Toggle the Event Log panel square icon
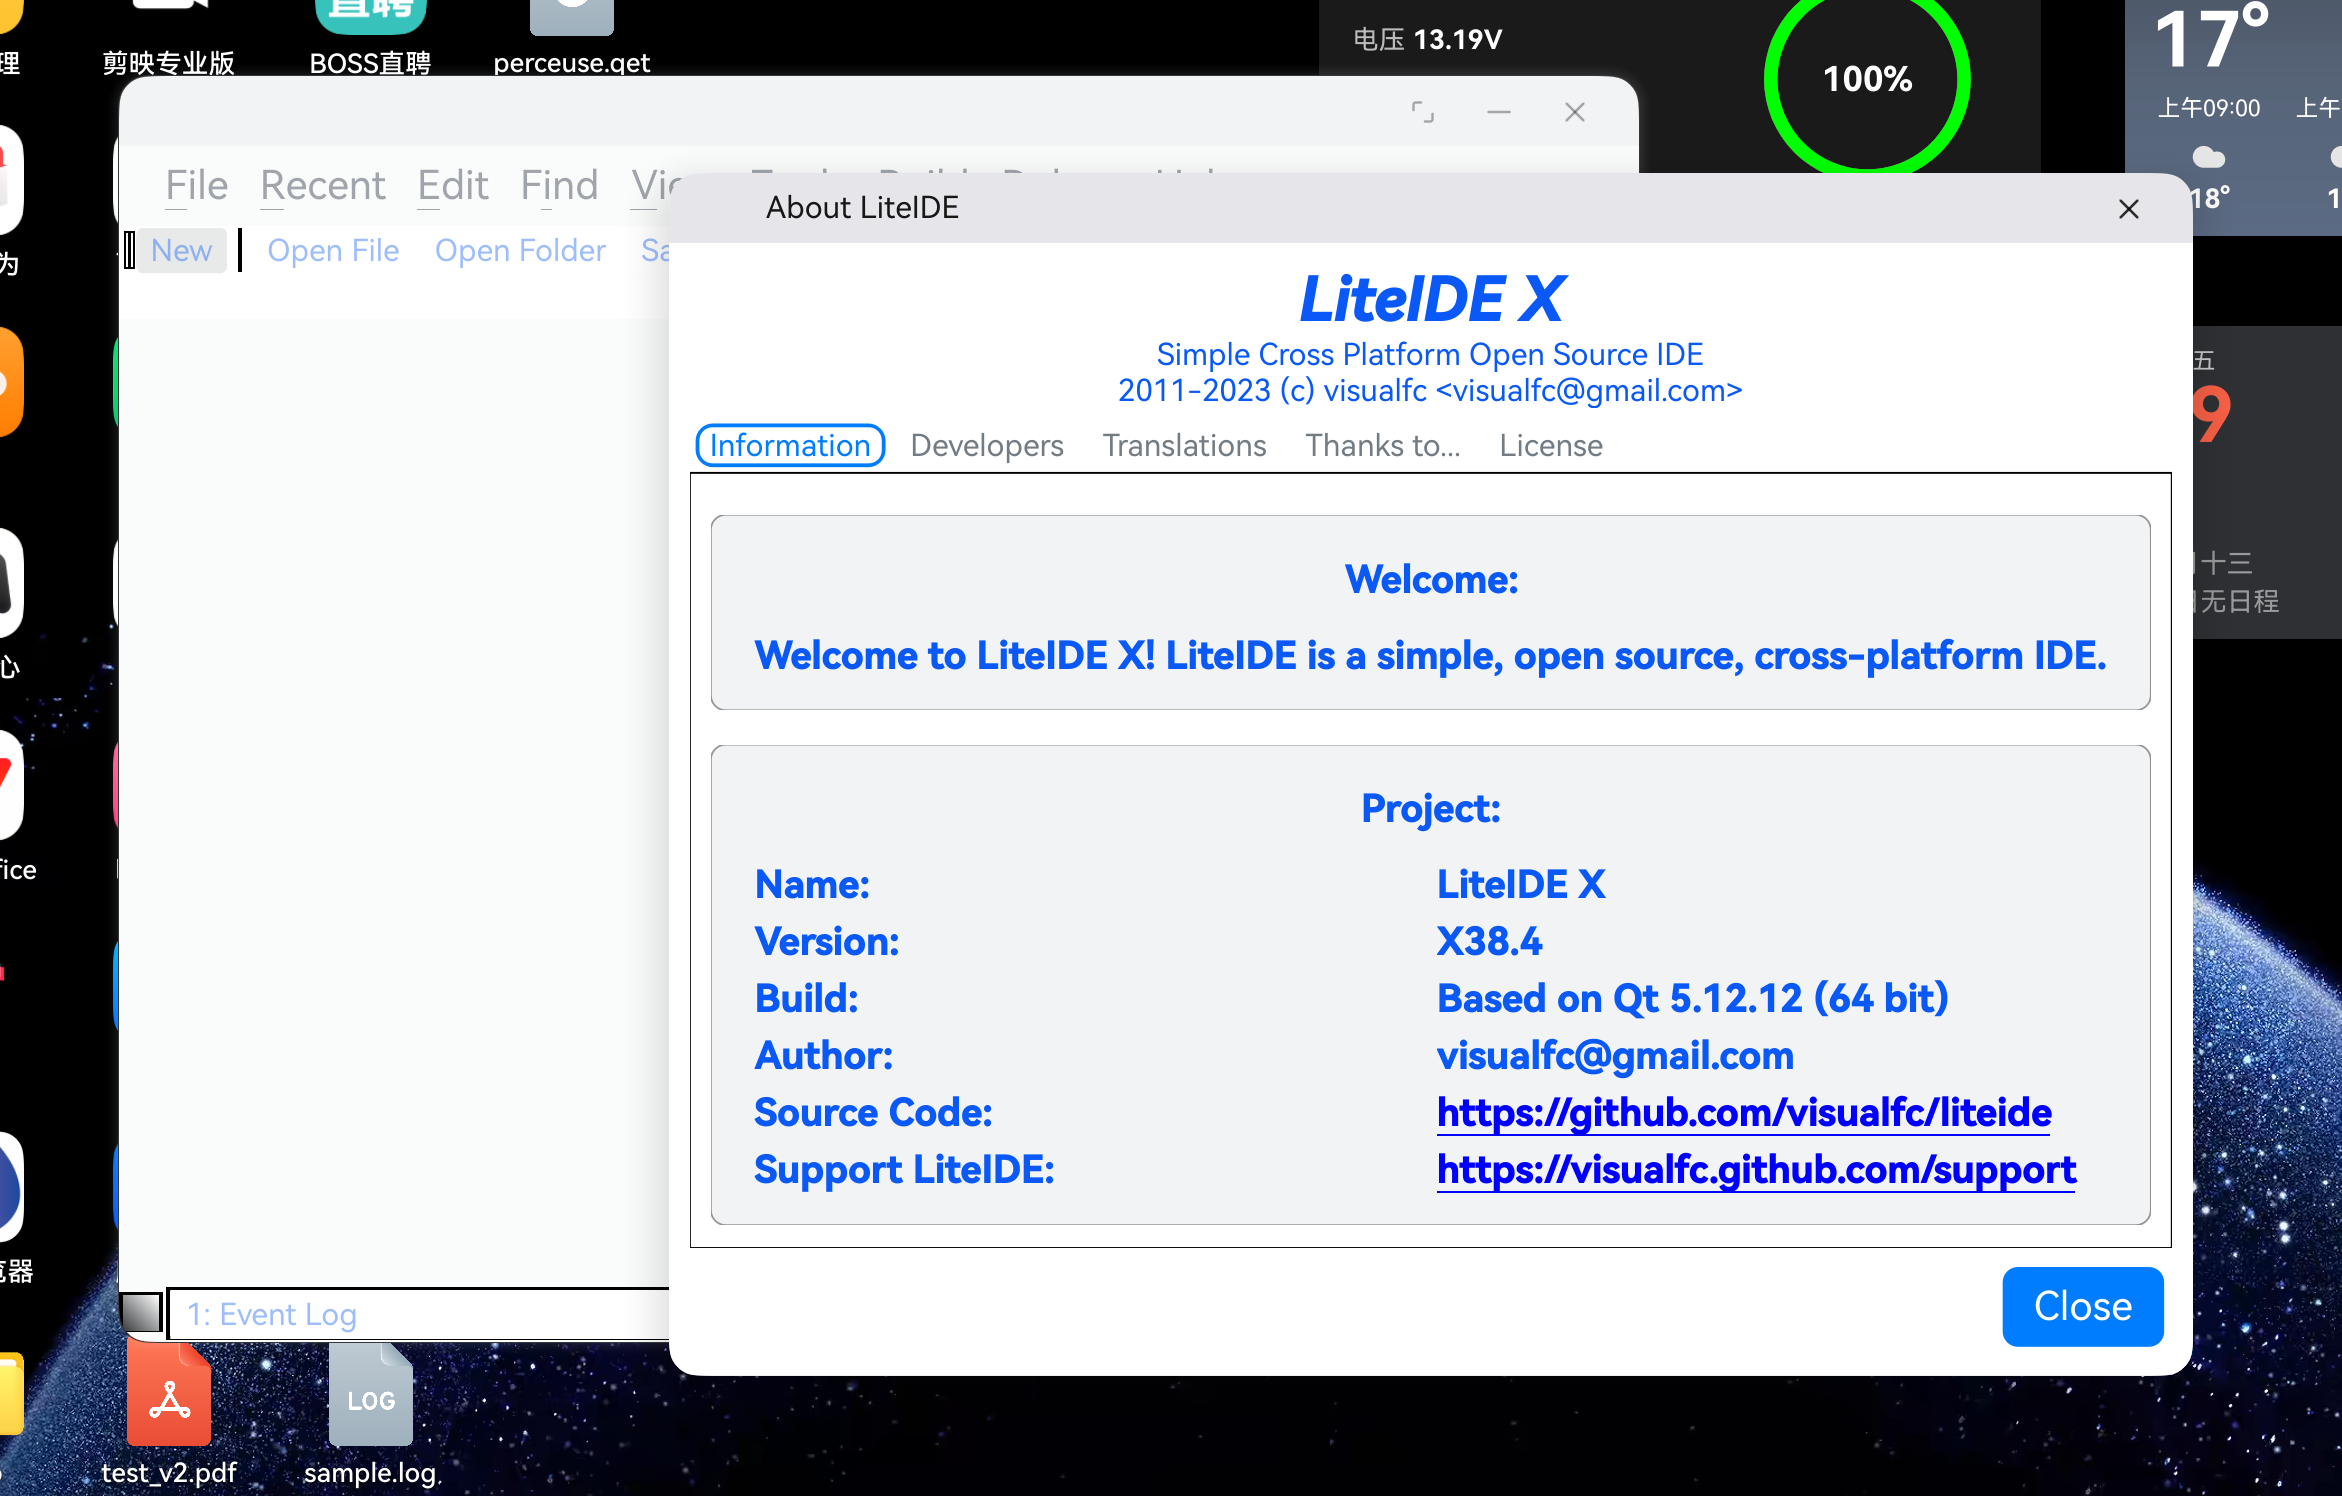 click(141, 1312)
